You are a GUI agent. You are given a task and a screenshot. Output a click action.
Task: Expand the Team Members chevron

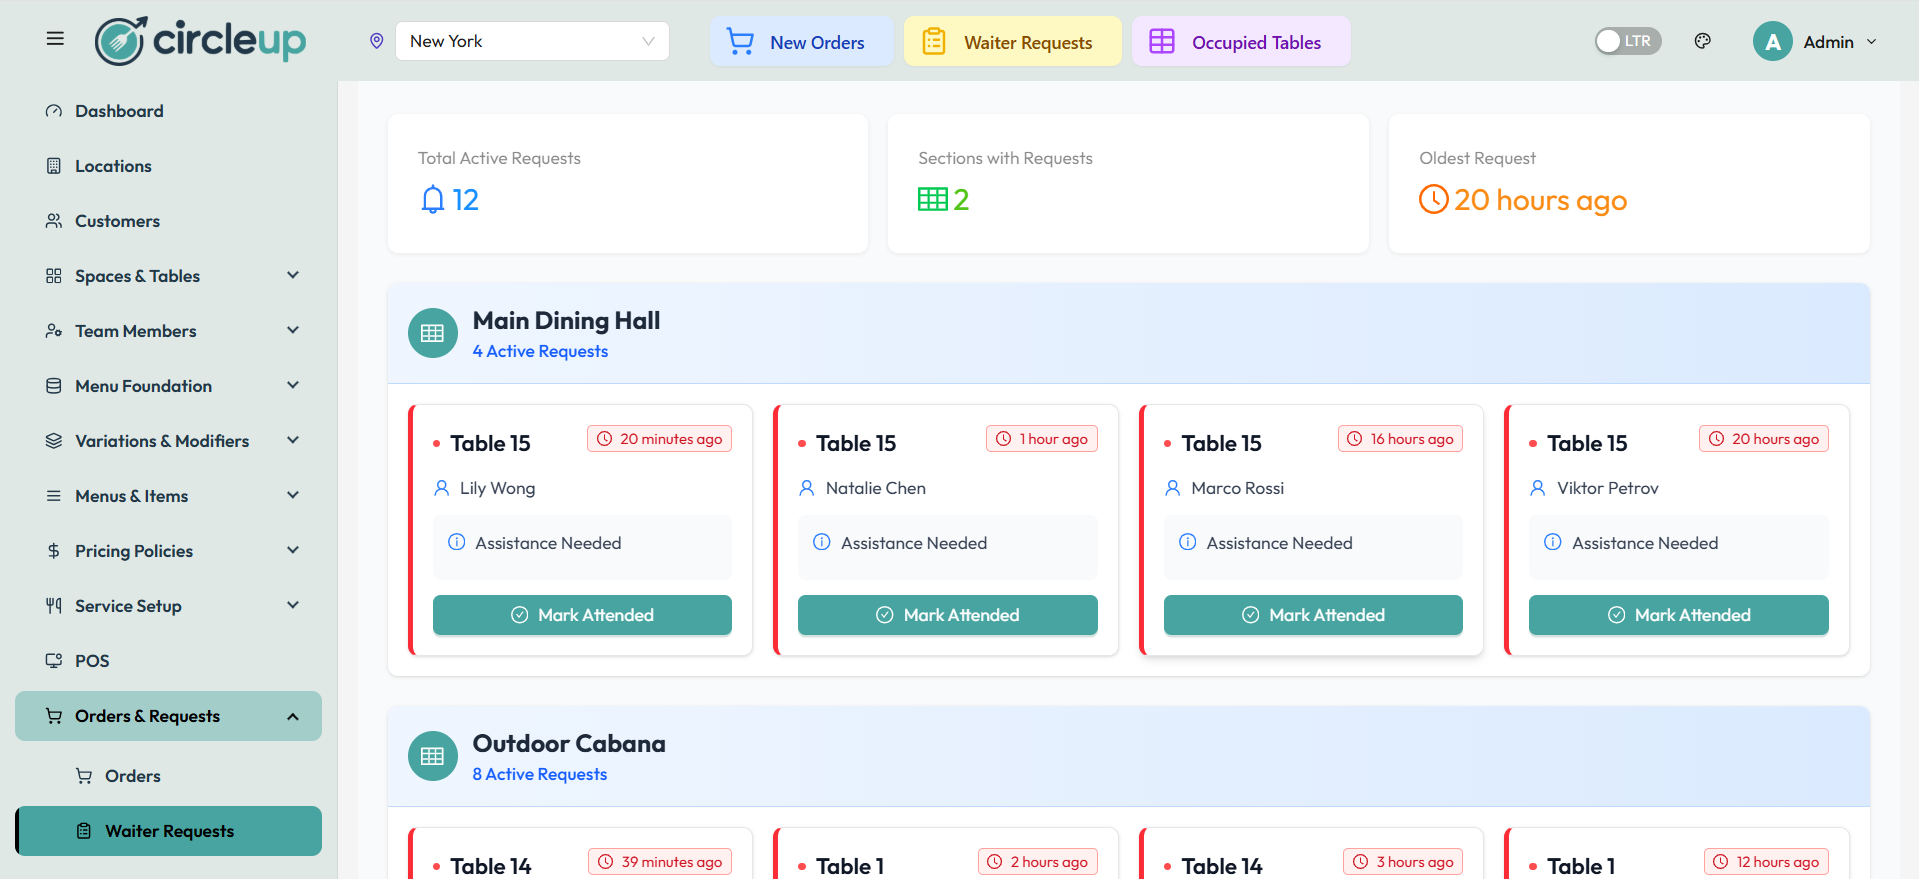[x=293, y=330]
